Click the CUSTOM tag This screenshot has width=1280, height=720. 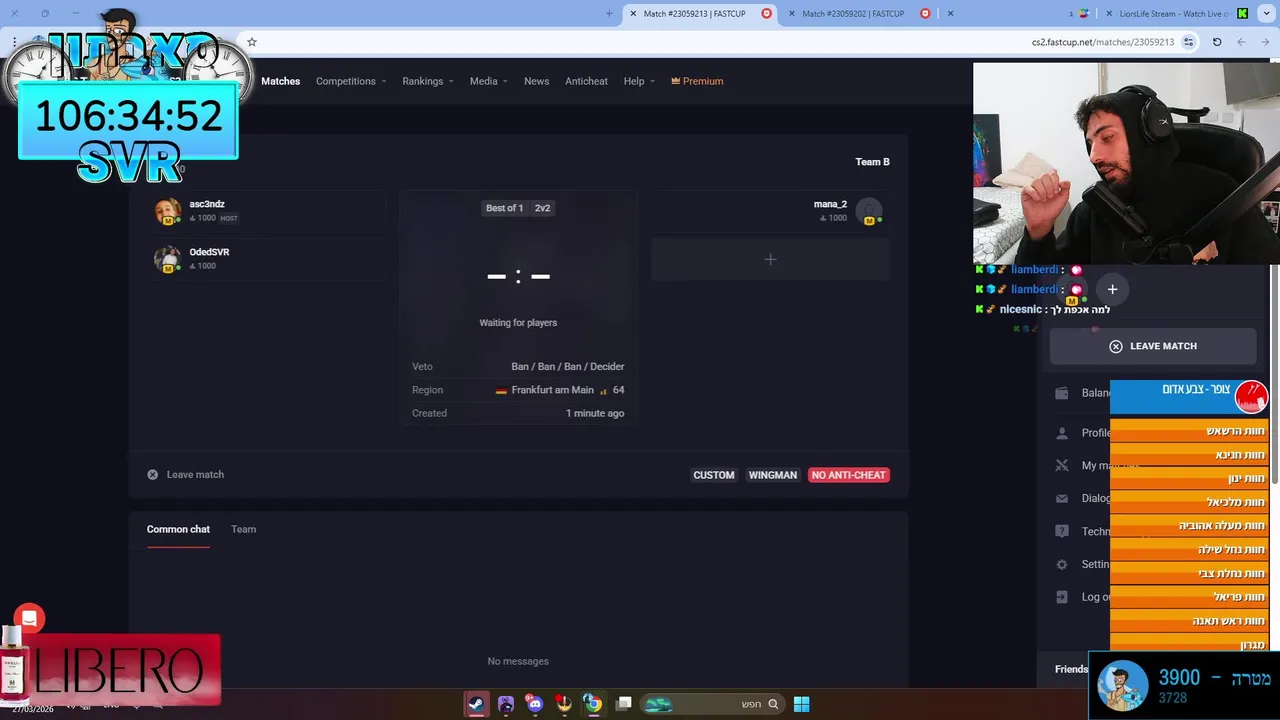click(714, 475)
